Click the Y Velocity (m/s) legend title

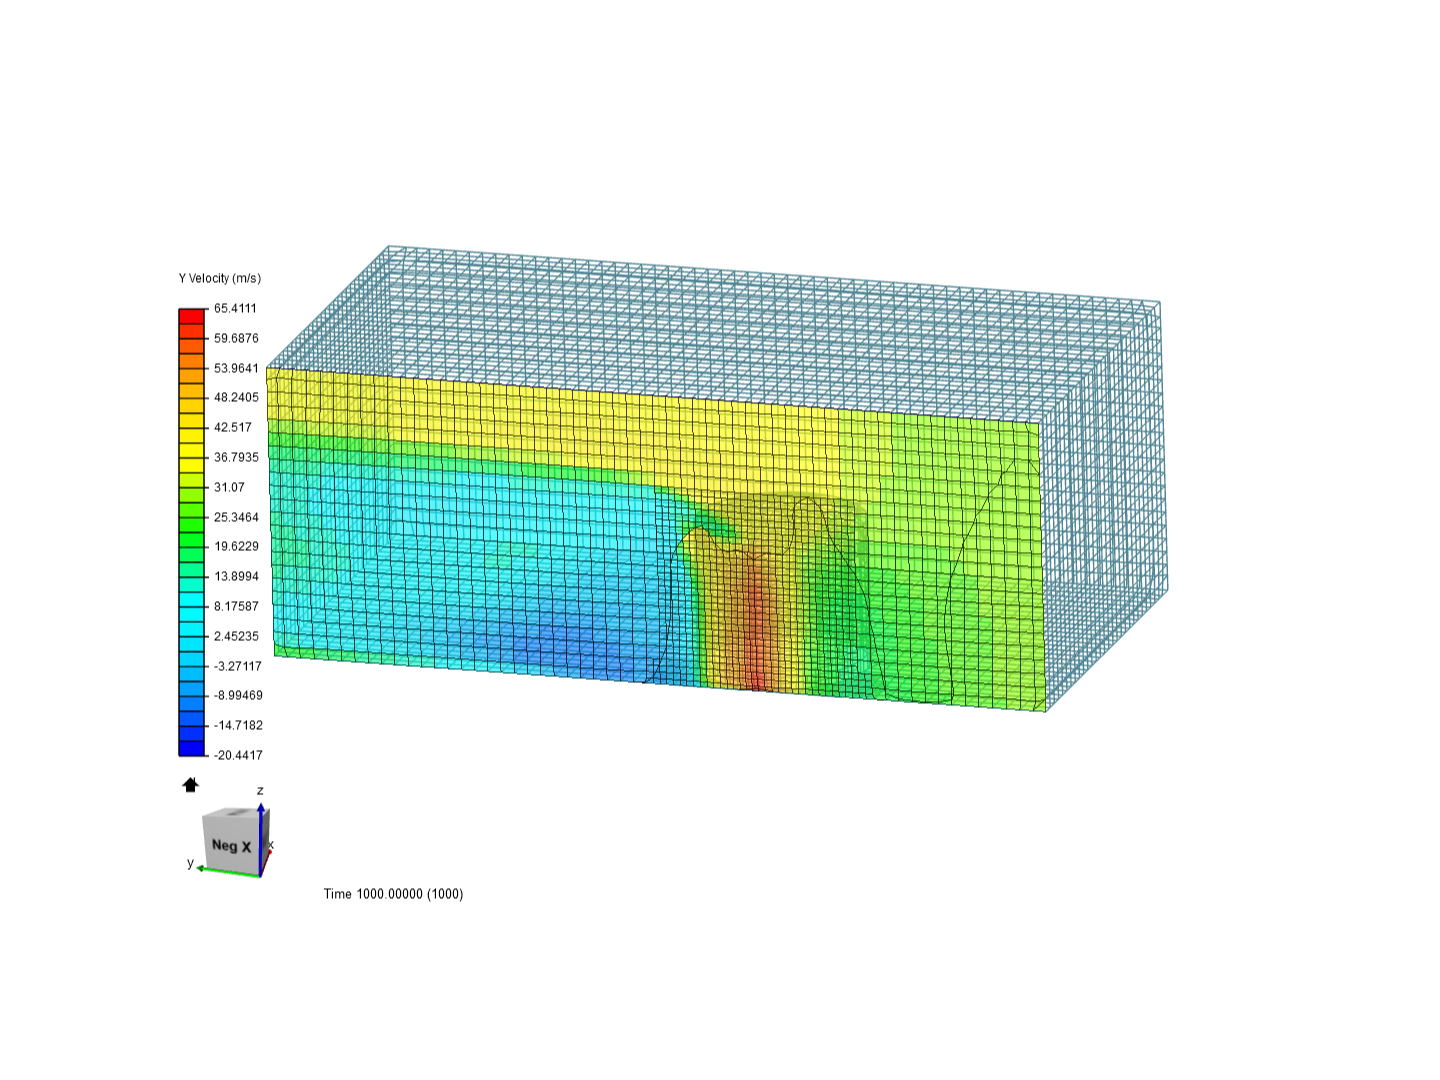click(x=220, y=278)
